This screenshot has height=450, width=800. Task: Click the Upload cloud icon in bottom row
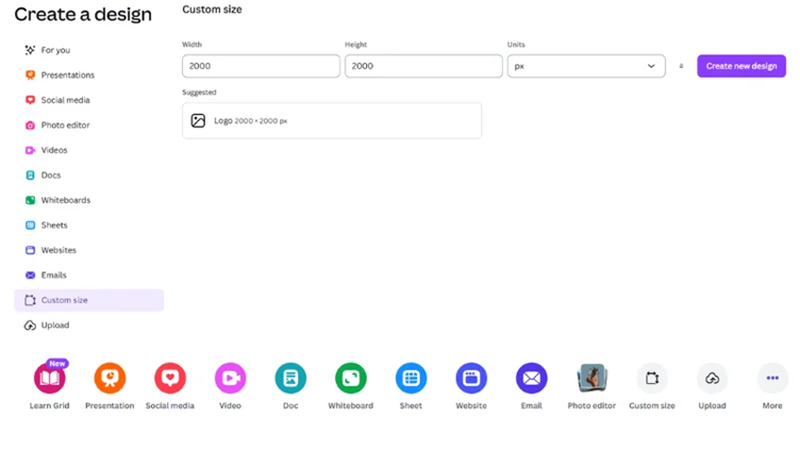point(712,378)
